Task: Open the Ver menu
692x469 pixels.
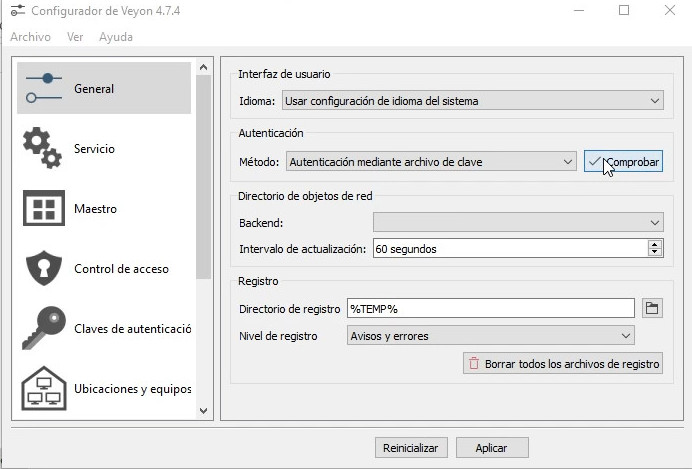Action: pos(75,37)
